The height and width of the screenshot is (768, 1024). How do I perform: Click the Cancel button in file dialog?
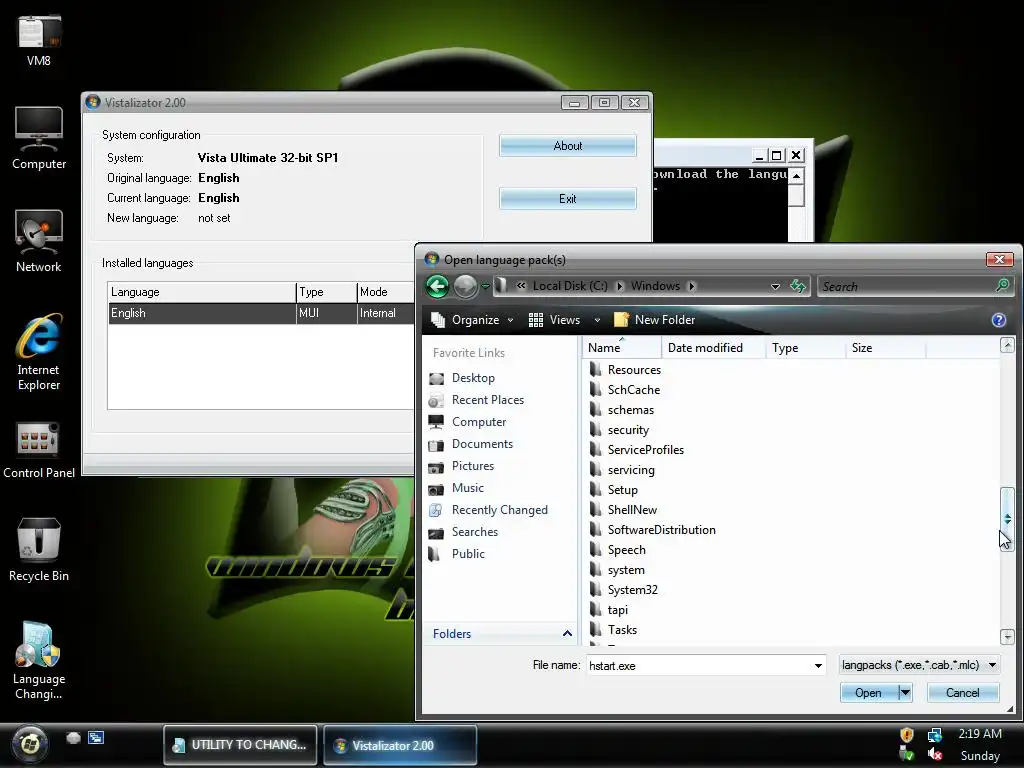[x=963, y=692]
